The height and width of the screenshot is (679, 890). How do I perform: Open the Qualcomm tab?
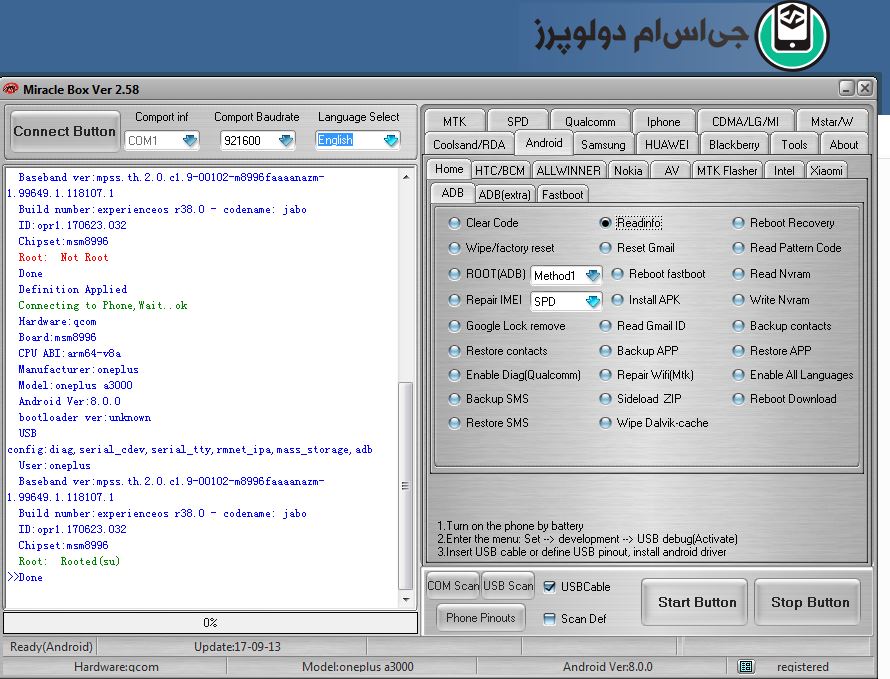[590, 121]
